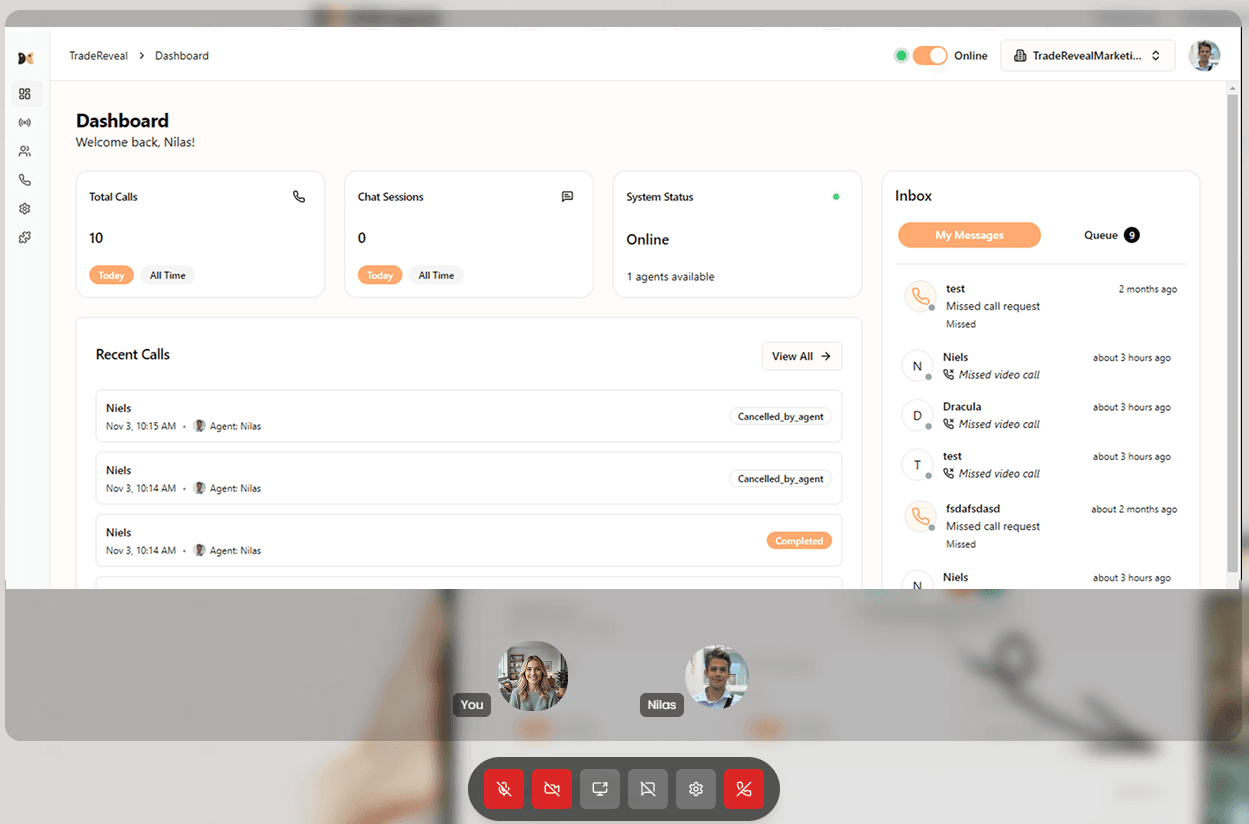Viewport: 1249px width, 824px height.
Task: Enable the camera in the call bar
Action: 551,789
